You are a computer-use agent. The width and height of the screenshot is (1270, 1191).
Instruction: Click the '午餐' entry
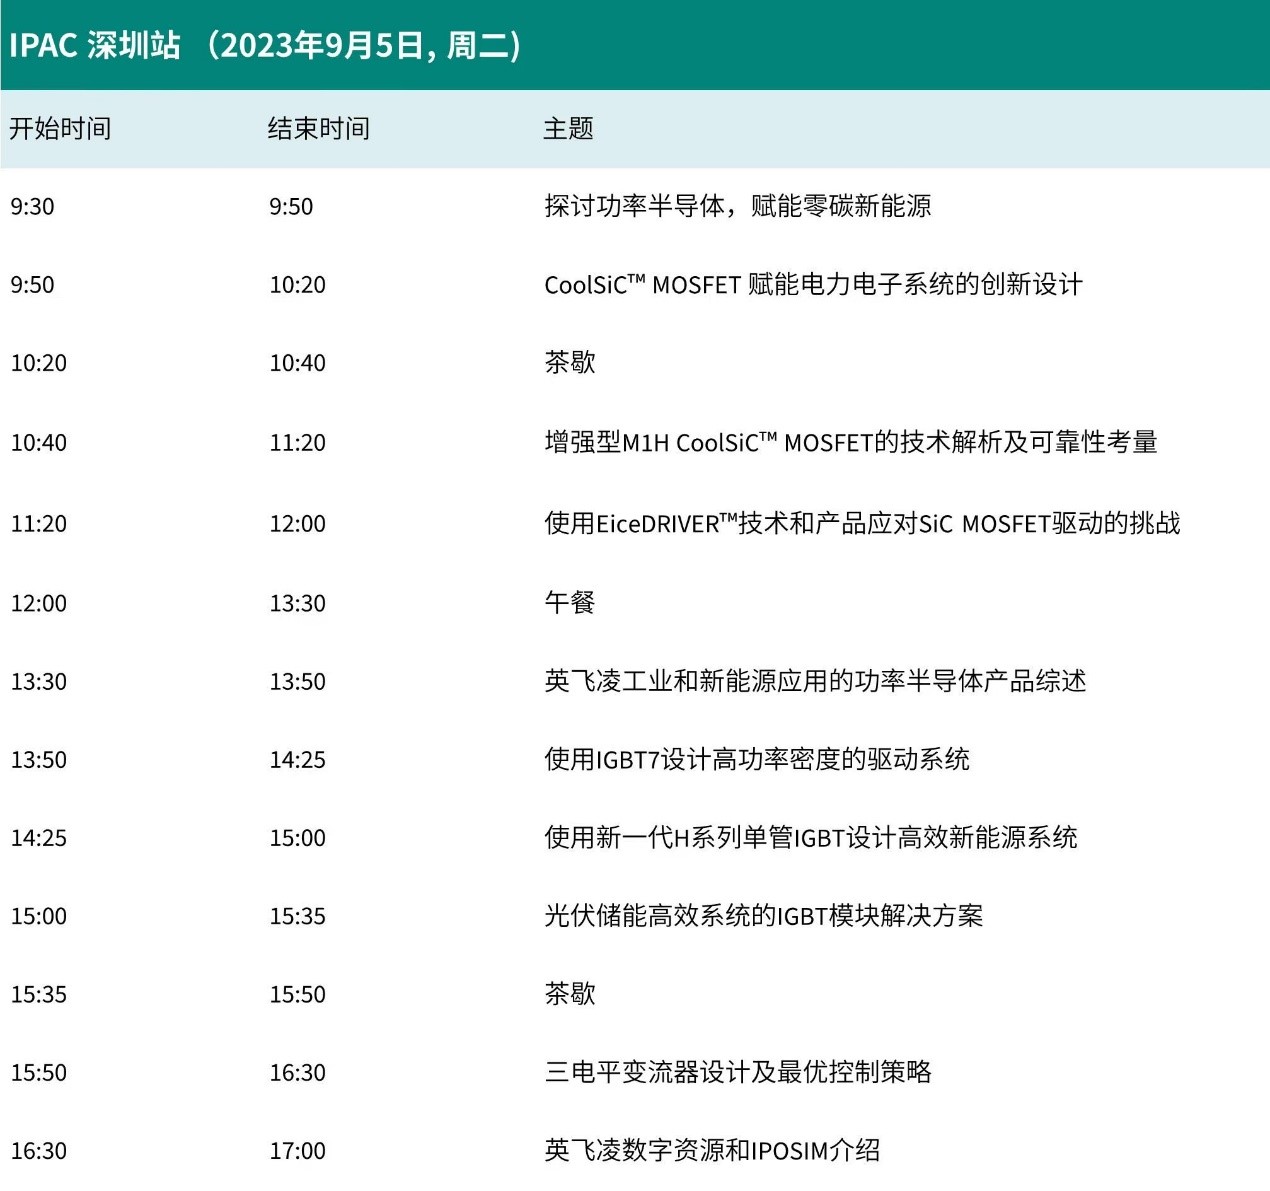tap(570, 602)
